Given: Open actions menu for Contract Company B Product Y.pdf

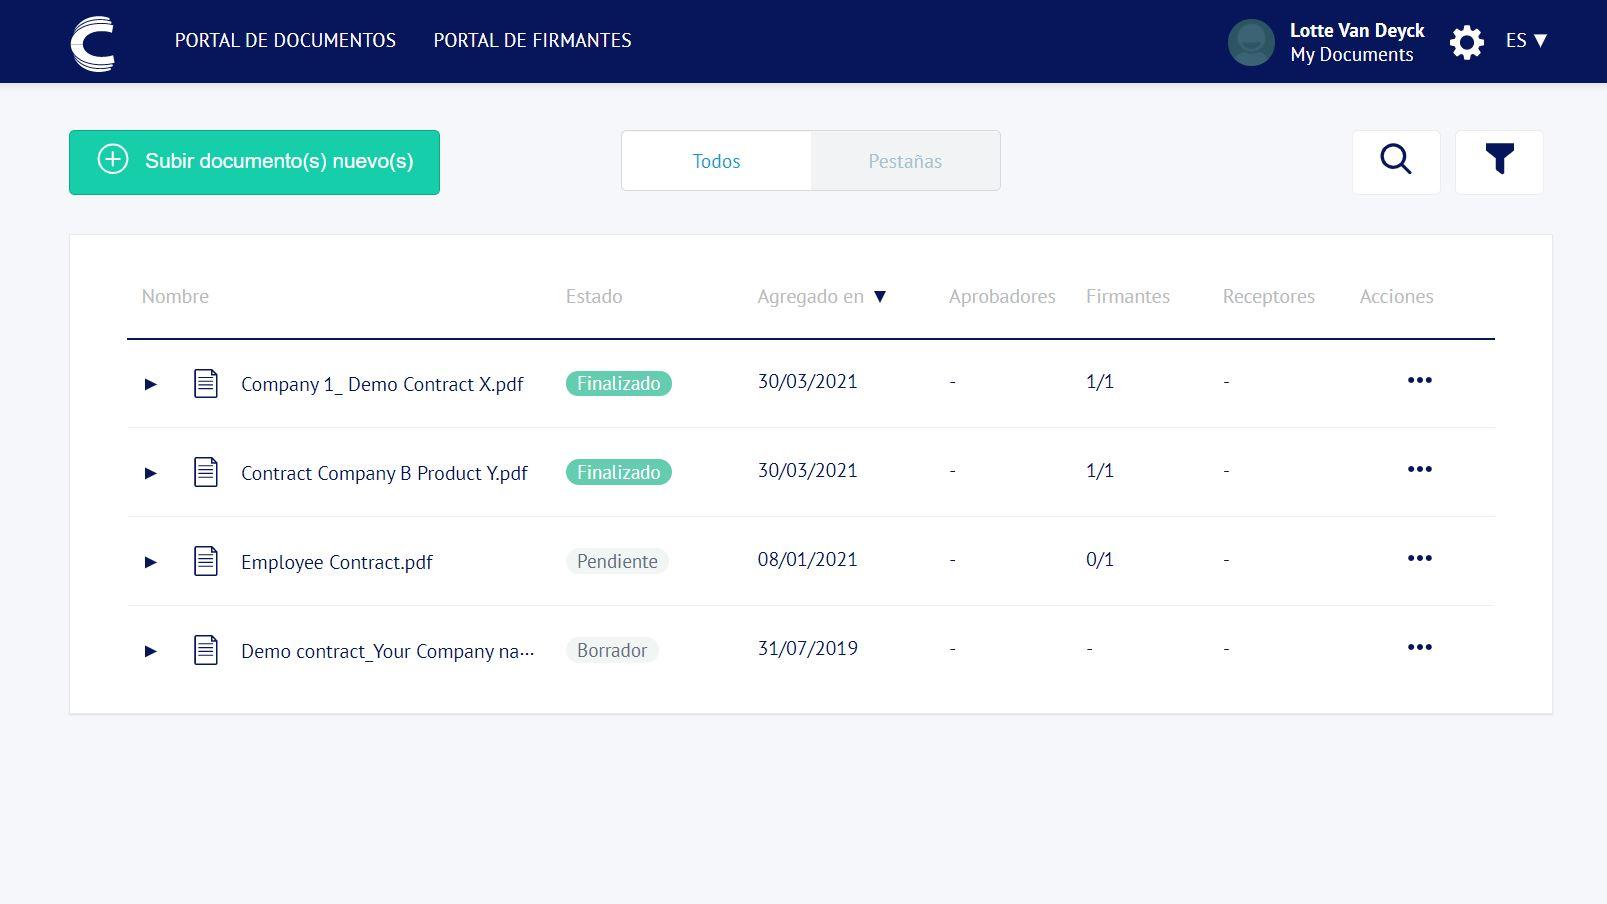Looking at the screenshot, I should (1419, 469).
